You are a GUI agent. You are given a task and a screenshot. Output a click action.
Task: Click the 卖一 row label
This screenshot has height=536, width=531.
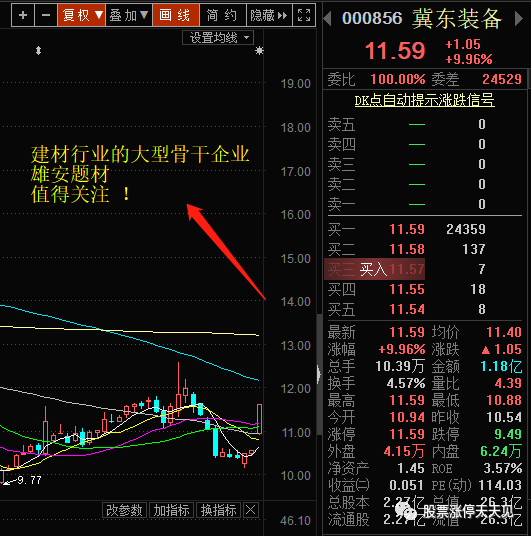[341, 205]
